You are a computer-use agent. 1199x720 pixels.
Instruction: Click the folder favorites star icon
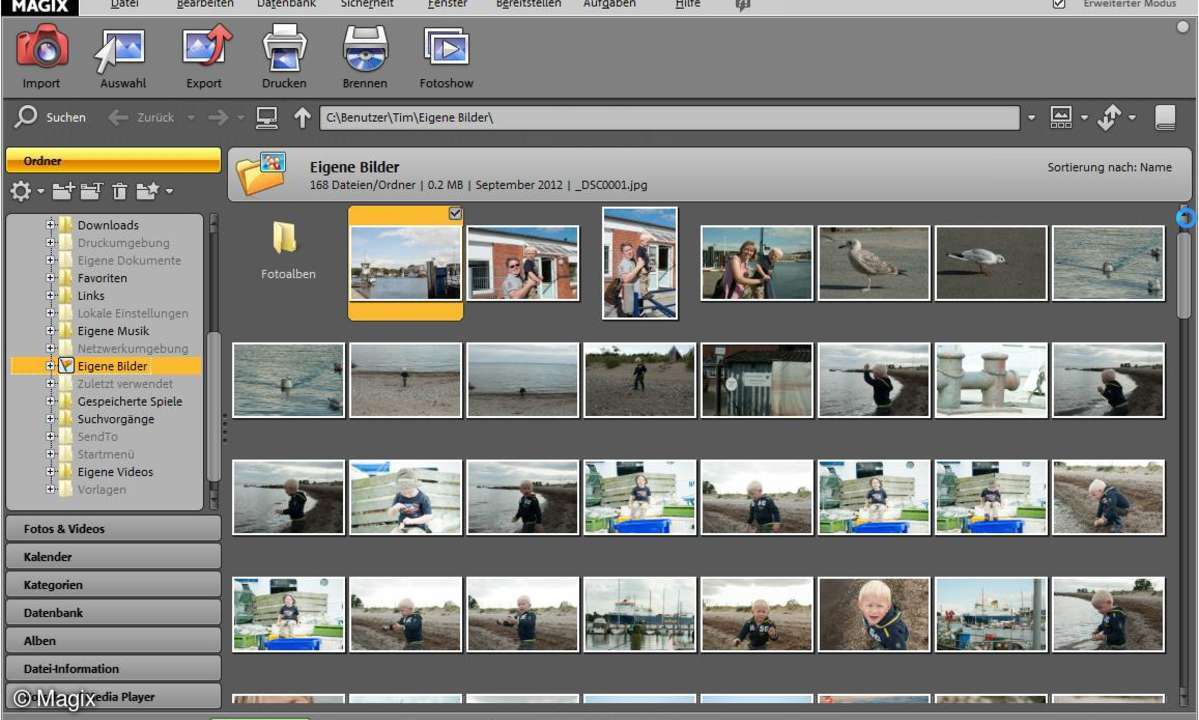coord(147,190)
